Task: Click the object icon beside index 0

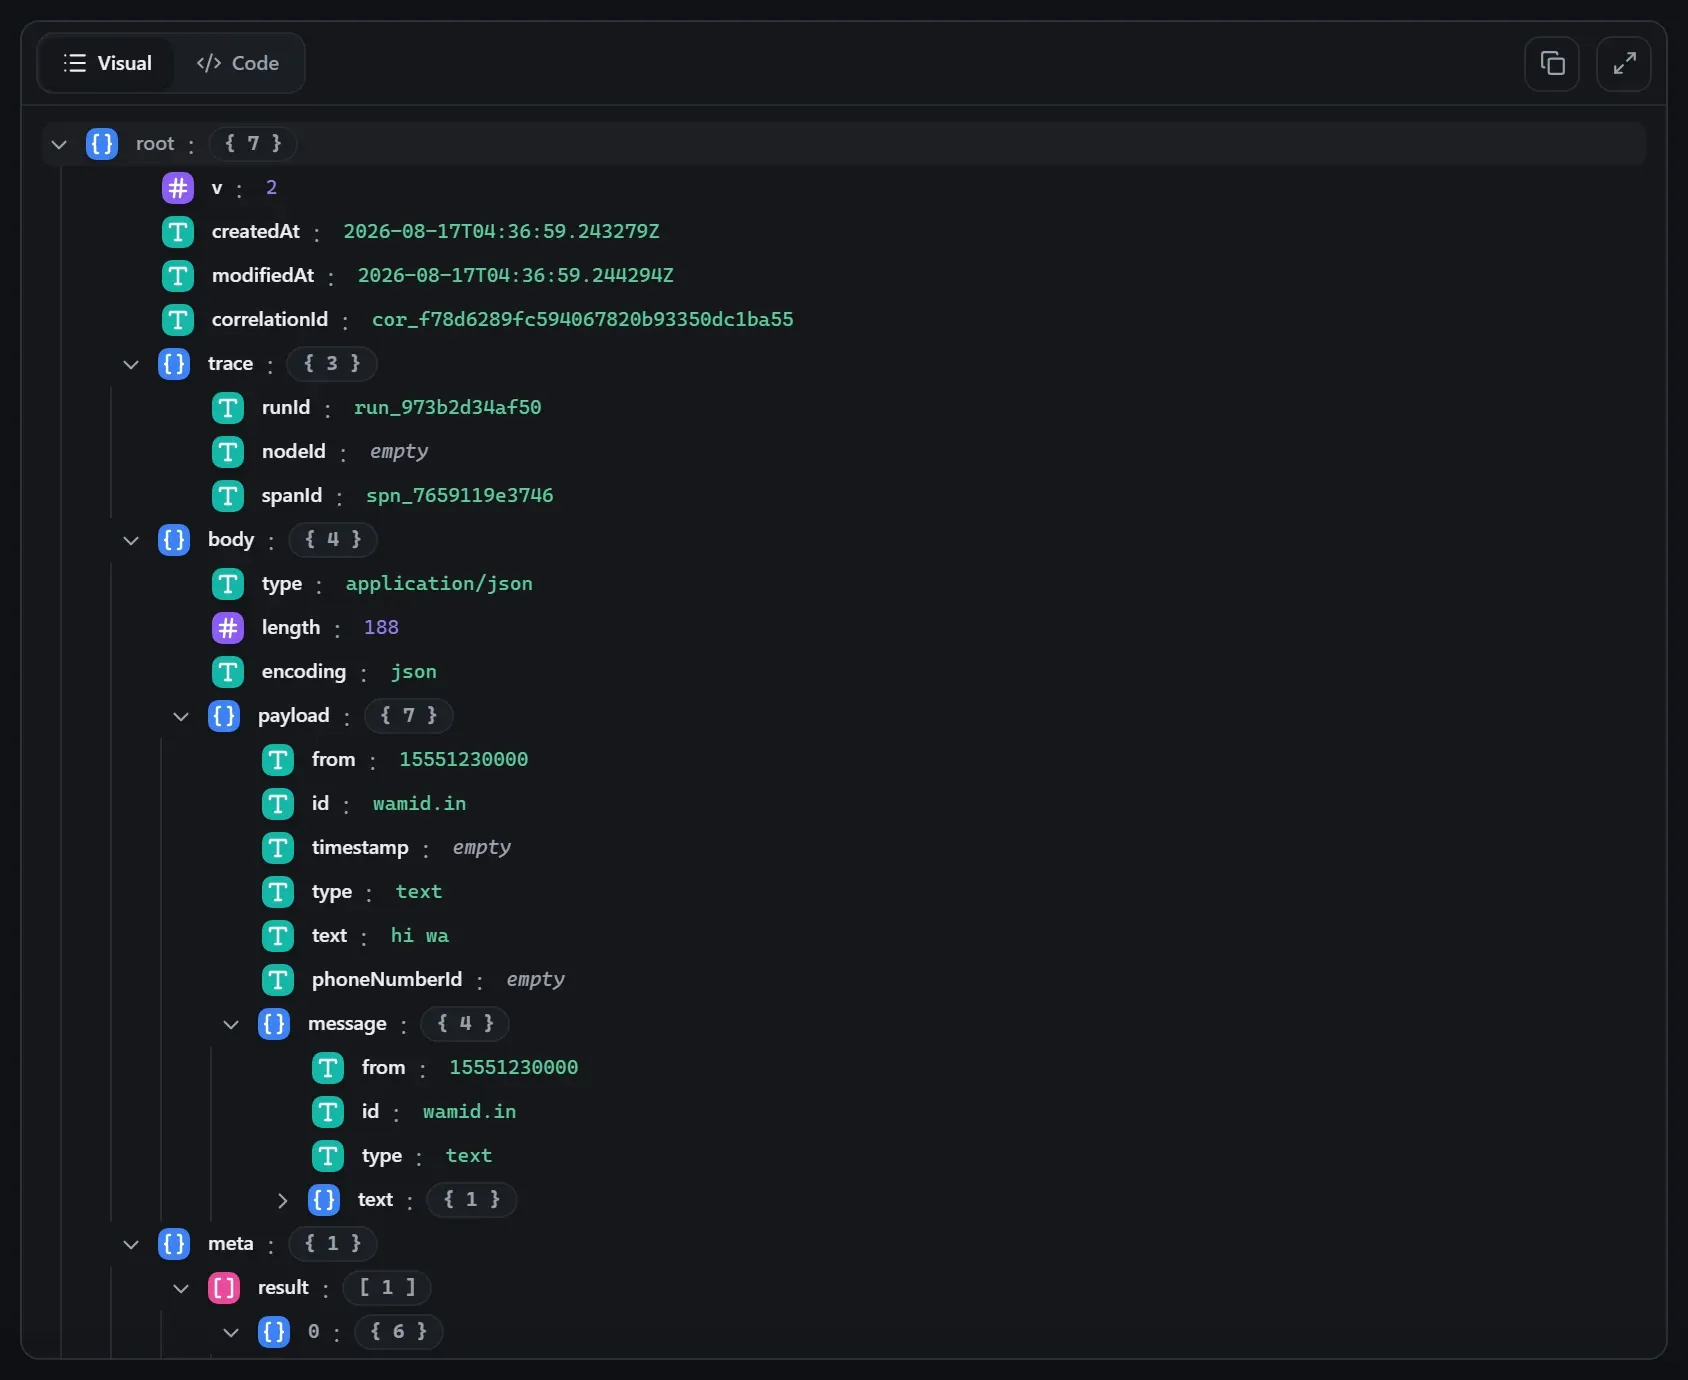Action: pyautogui.click(x=274, y=1332)
